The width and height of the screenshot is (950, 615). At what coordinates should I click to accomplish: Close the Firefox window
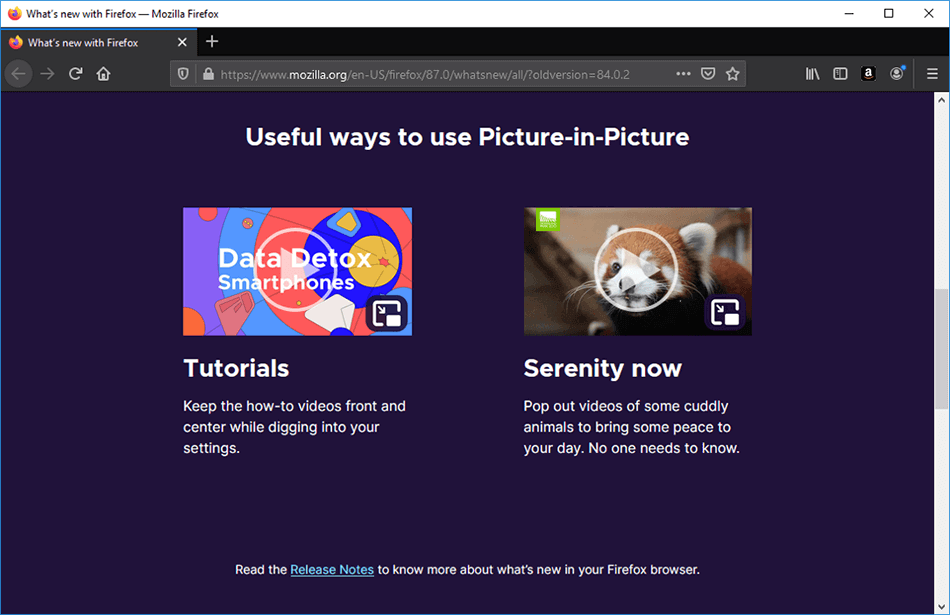coord(928,13)
